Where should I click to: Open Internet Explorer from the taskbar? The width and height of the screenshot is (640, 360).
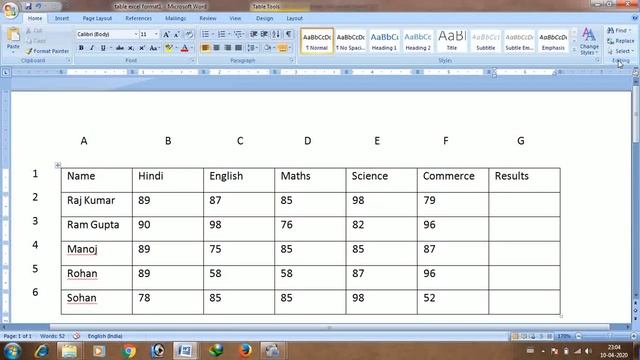pos(42,351)
